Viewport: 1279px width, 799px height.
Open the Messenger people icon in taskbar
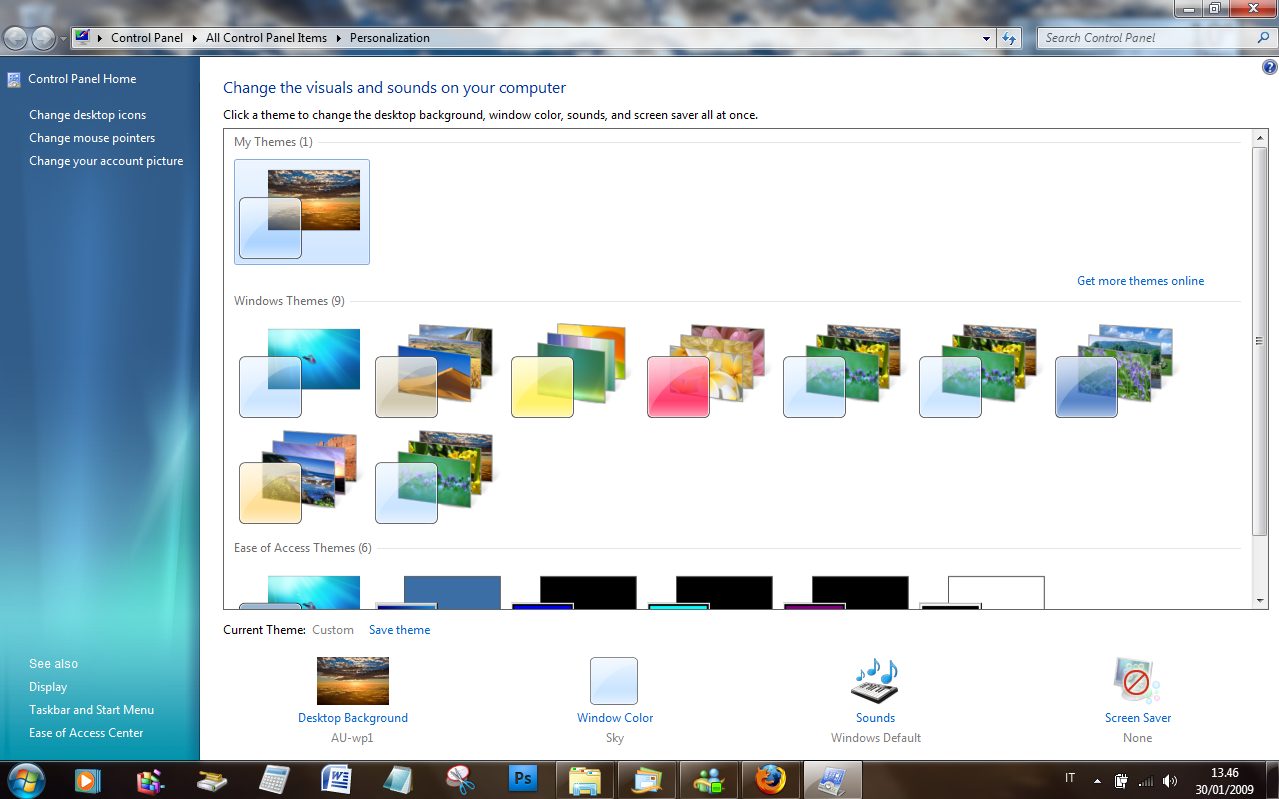(709, 779)
